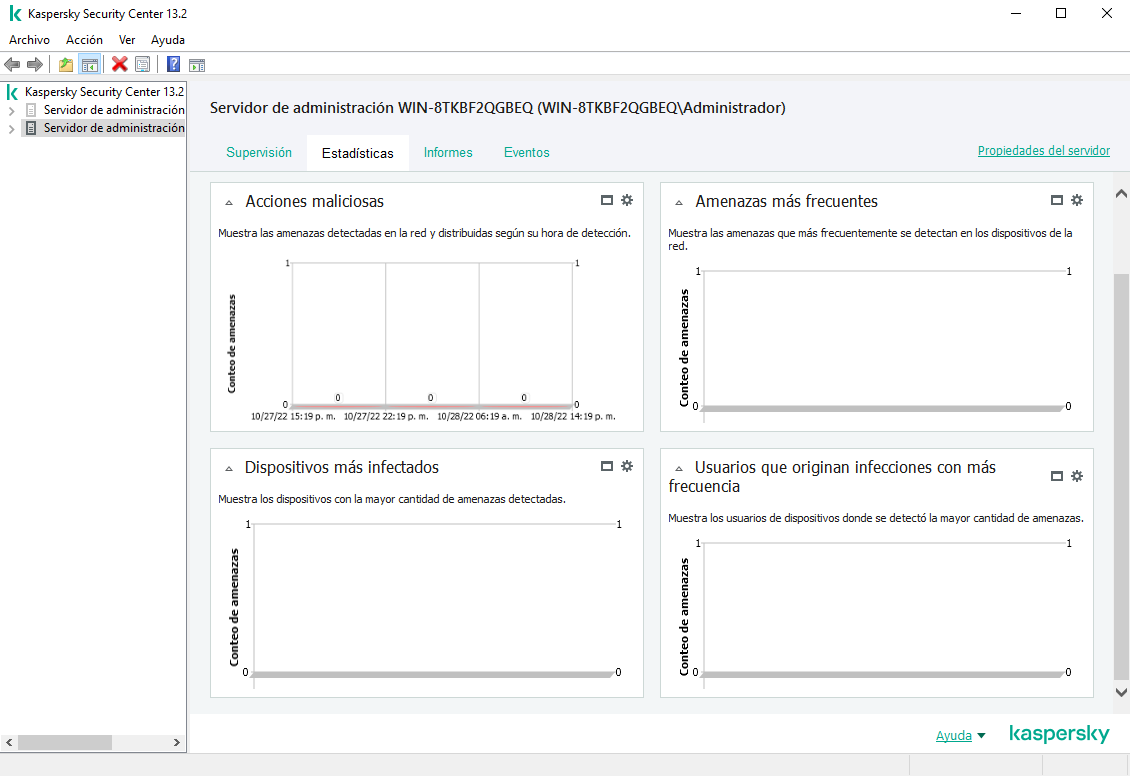The height and width of the screenshot is (776, 1130).
Task: Click the 10/27/22 15:19 p. m. axis label
Action: [x=293, y=416]
